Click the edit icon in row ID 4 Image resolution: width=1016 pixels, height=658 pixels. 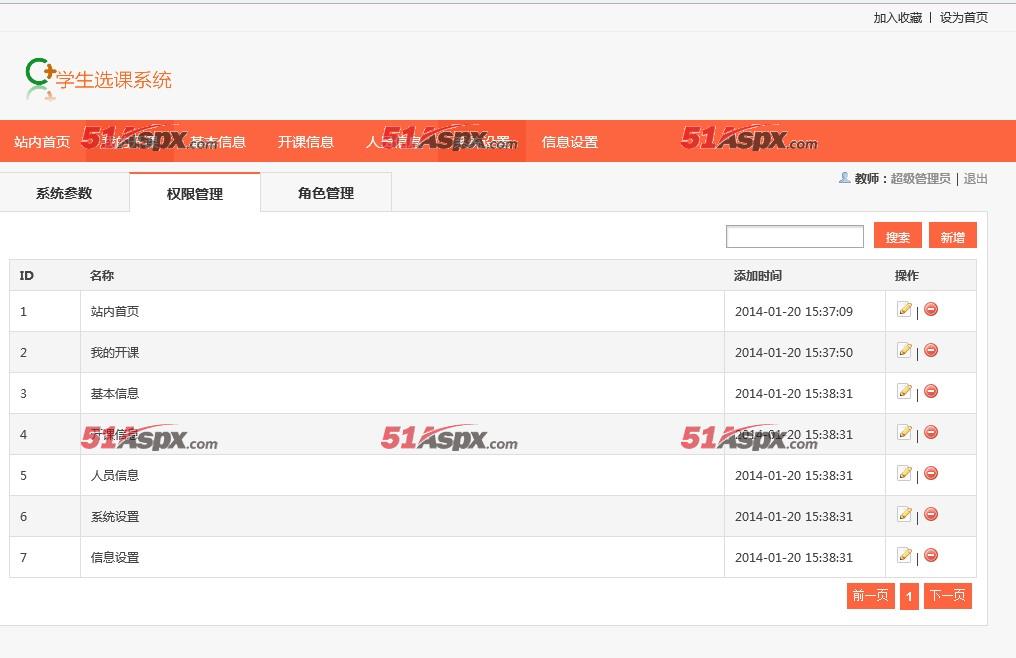point(904,433)
